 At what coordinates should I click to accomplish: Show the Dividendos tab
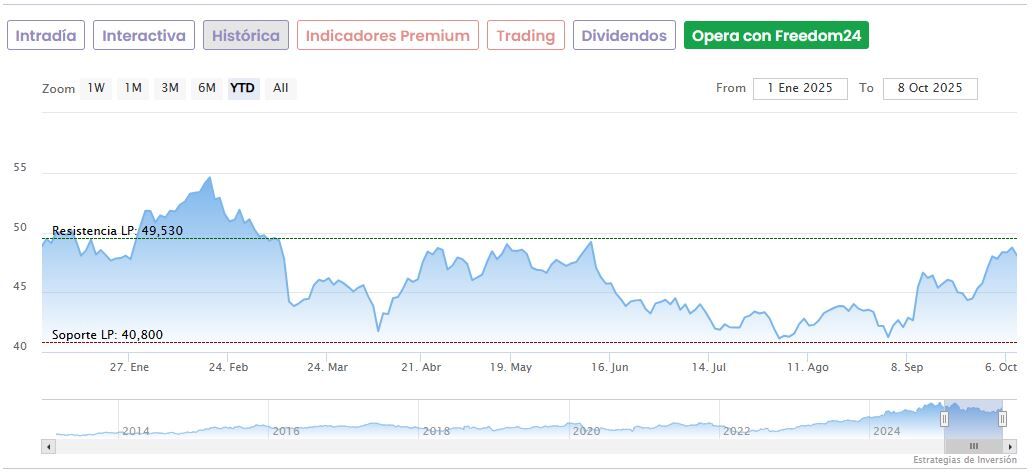624,36
